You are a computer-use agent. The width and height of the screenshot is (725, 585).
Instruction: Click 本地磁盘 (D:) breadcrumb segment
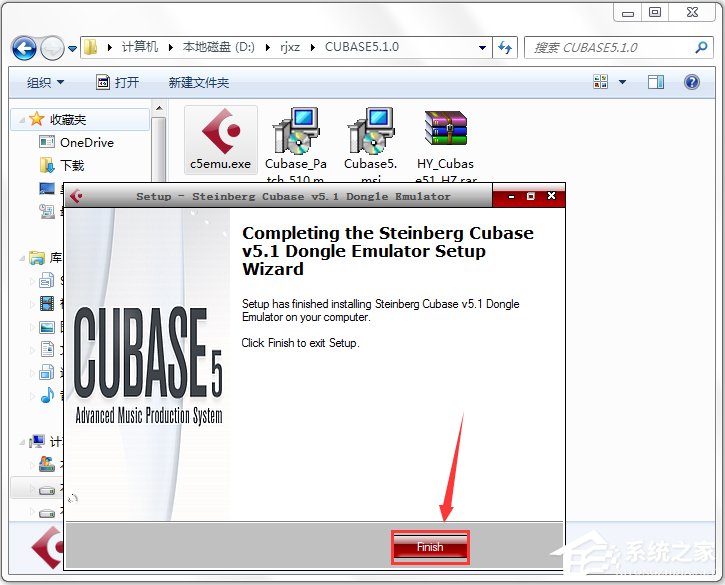219,47
